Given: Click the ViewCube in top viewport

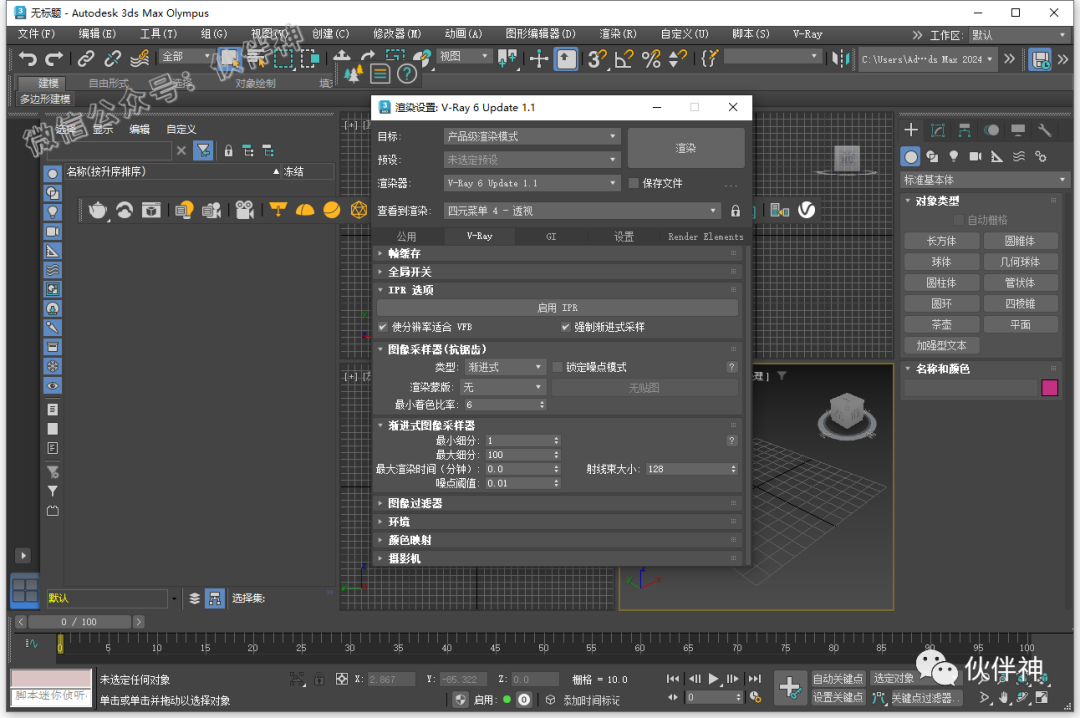Looking at the screenshot, I should pyautogui.click(x=847, y=159).
